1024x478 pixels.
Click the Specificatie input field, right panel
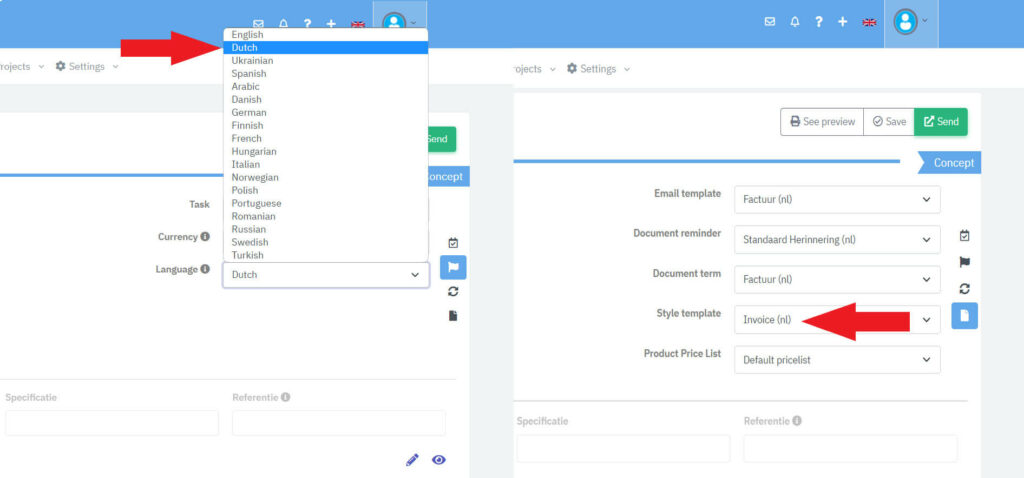click(623, 449)
